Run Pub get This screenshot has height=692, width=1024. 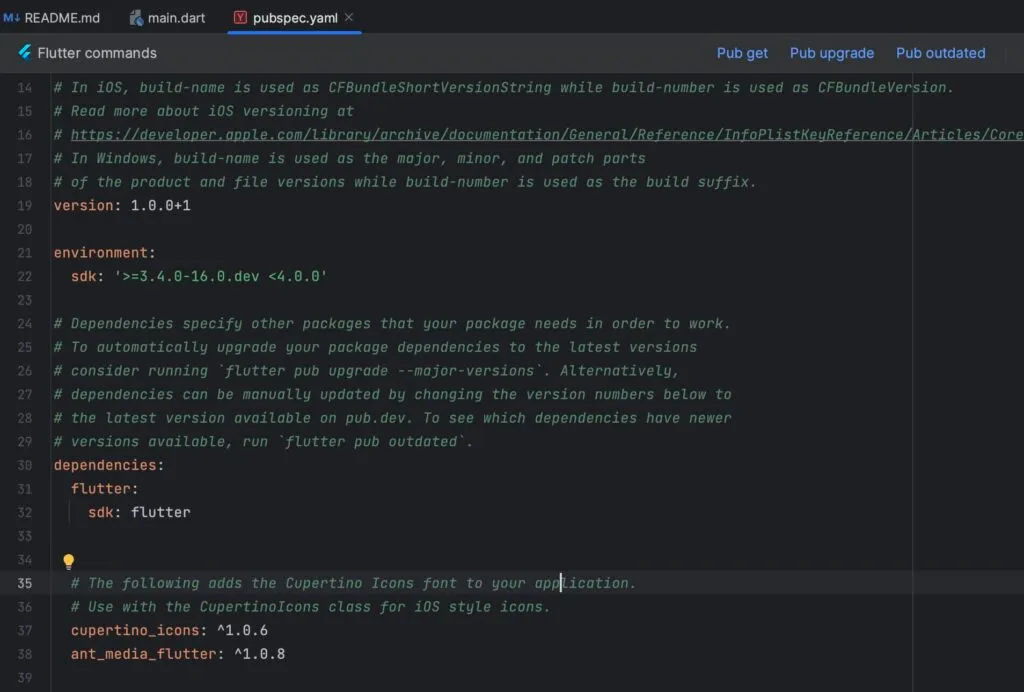(x=742, y=53)
